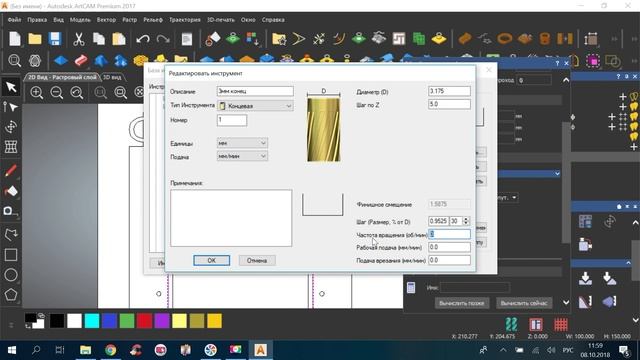Click the red calculator toolpath icon at bottom right
640x360 pixels.
tap(536, 324)
